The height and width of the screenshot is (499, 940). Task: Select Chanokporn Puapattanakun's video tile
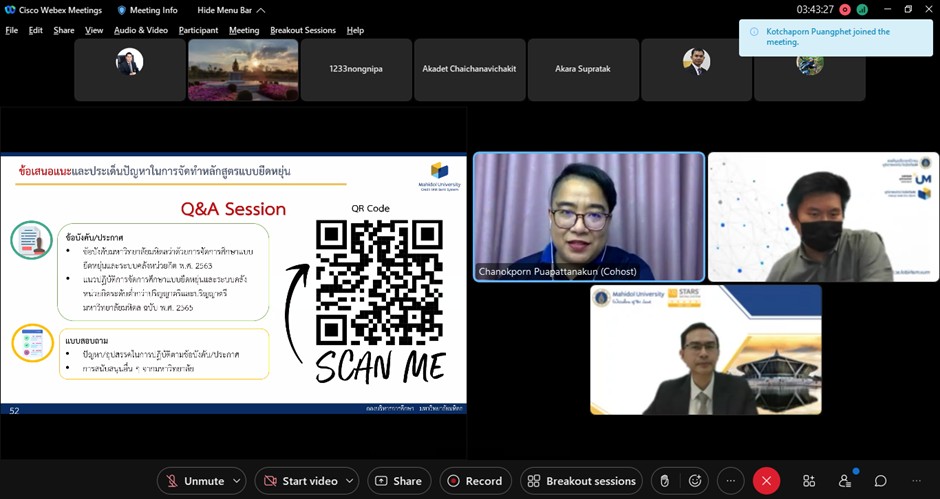point(588,216)
